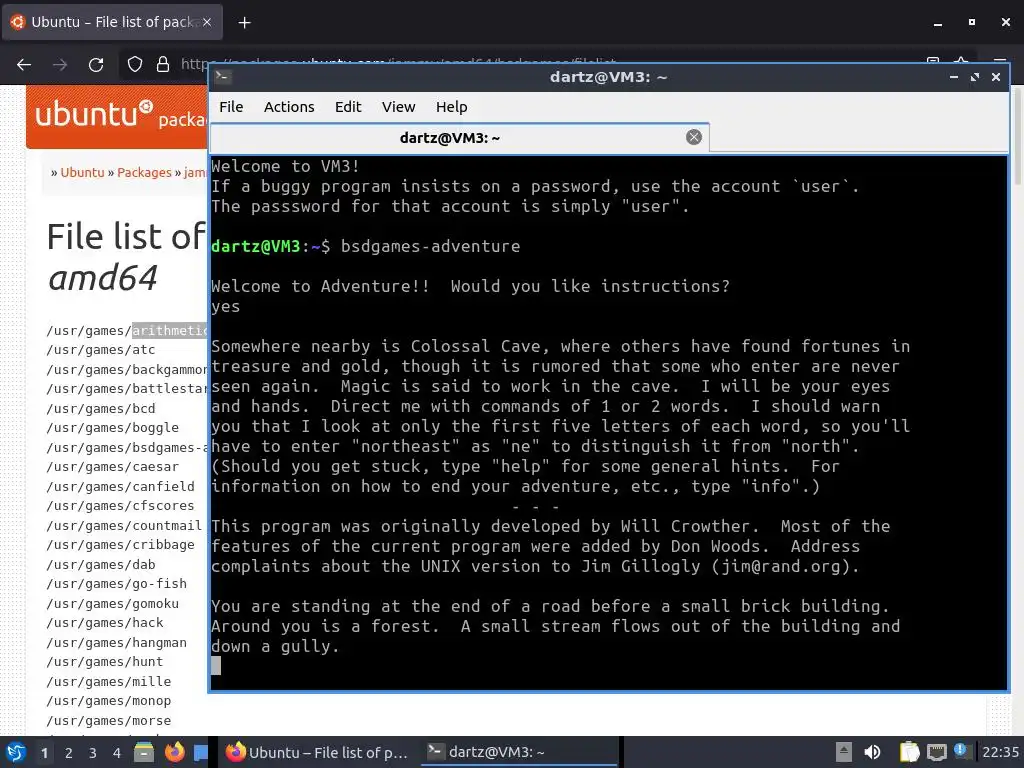The image size is (1024, 768).
Task: Open the volume control tray icon
Action: [x=872, y=752]
